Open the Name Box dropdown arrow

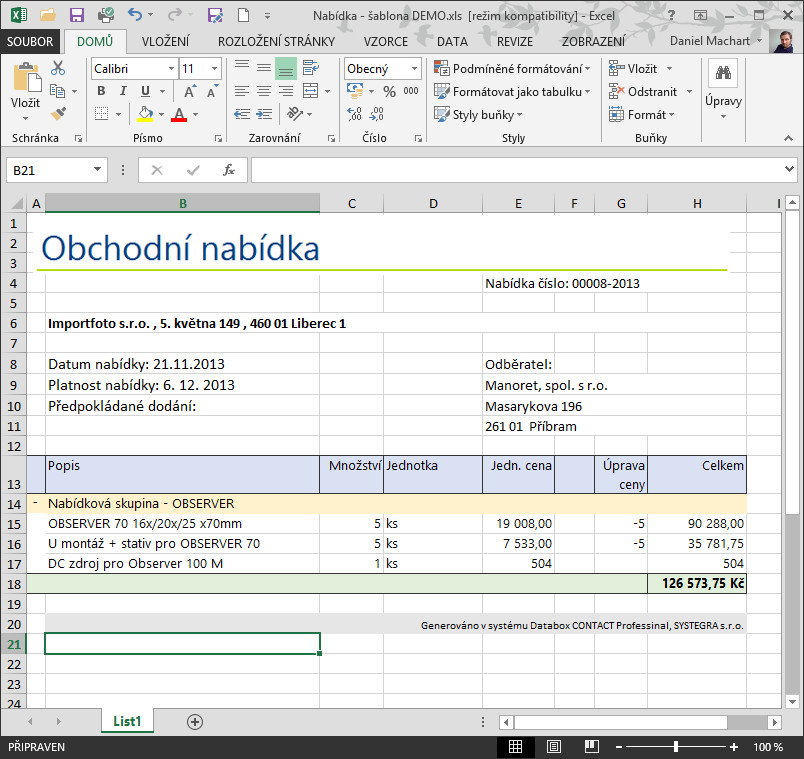click(x=97, y=170)
